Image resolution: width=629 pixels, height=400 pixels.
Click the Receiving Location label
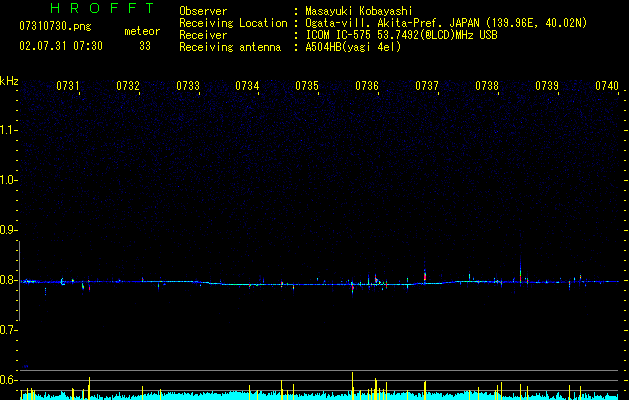[x=233, y=23]
